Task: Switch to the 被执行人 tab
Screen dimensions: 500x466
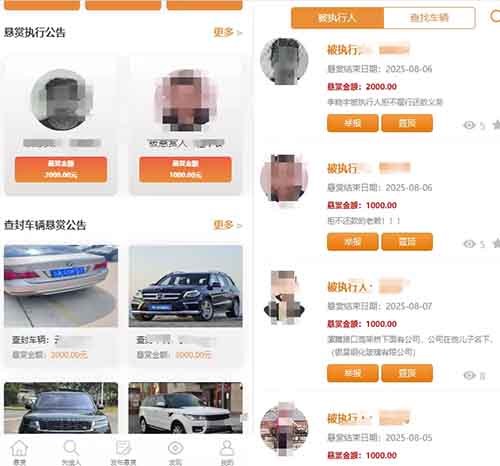Action: tap(337, 18)
